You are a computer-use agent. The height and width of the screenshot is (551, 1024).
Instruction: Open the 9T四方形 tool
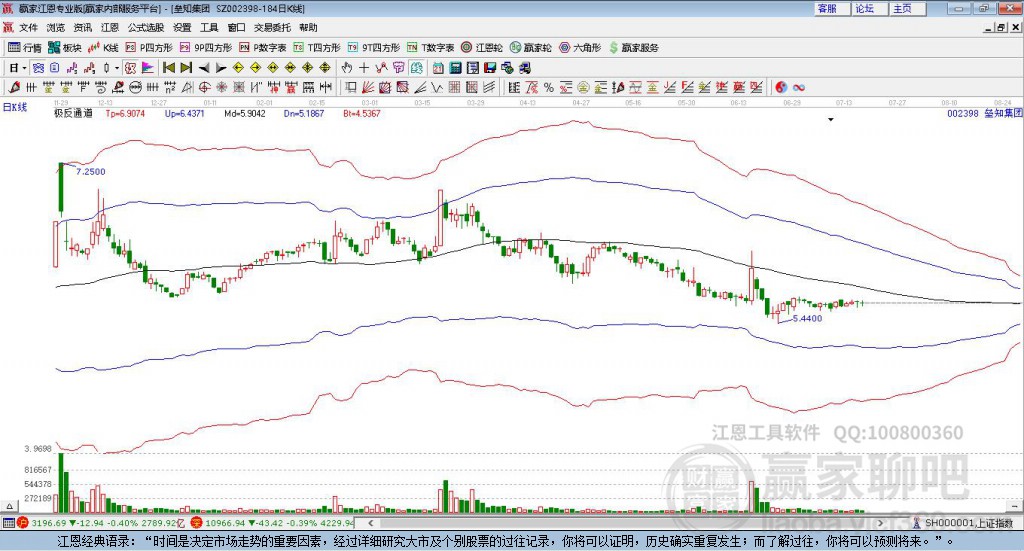coord(374,48)
